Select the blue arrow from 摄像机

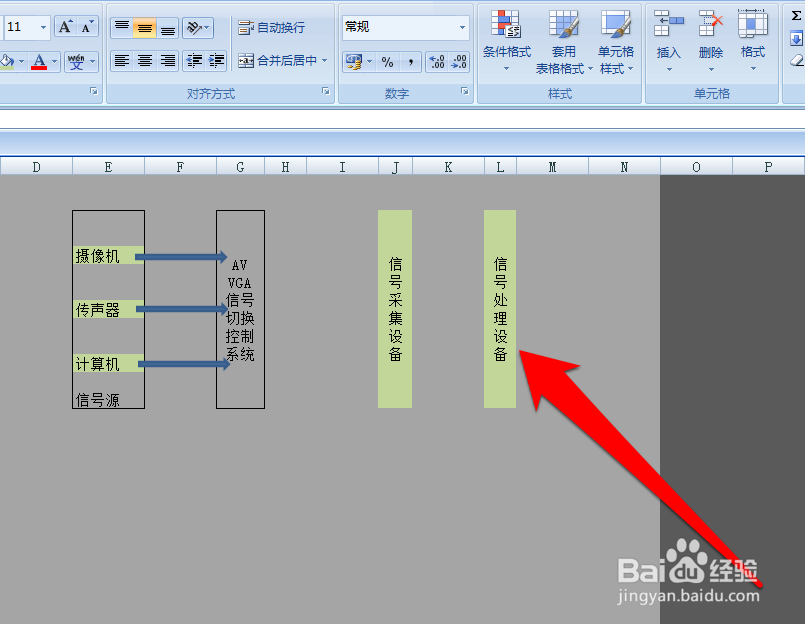(181, 256)
